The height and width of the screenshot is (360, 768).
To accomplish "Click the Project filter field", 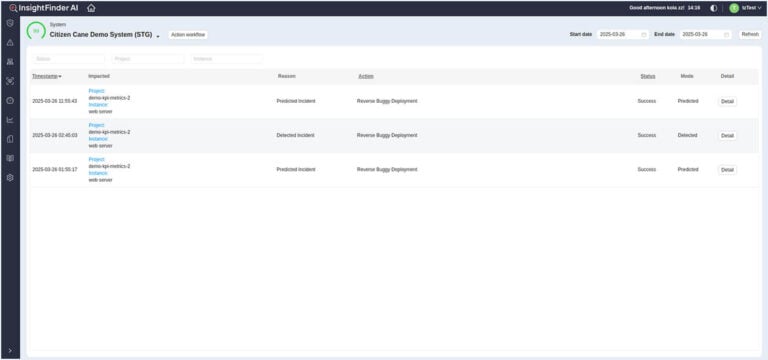I will click(x=148, y=59).
